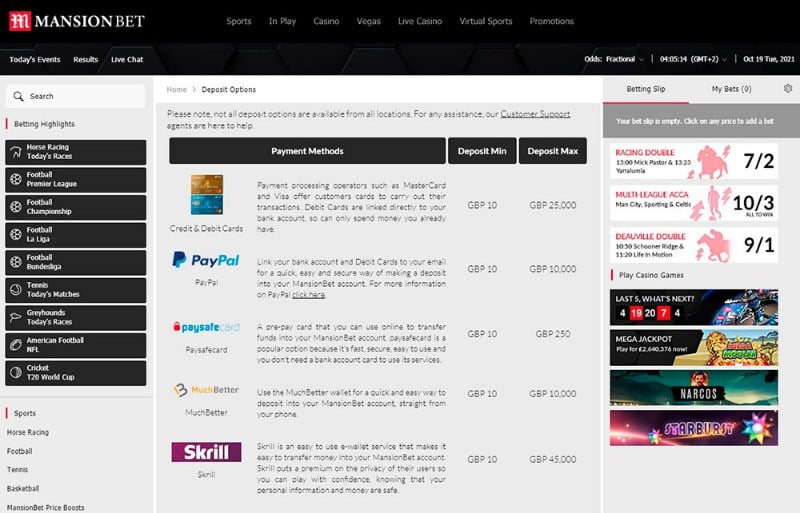Open the Live Casino section
Screen dimensions: 800x513
pyautogui.click(x=420, y=21)
